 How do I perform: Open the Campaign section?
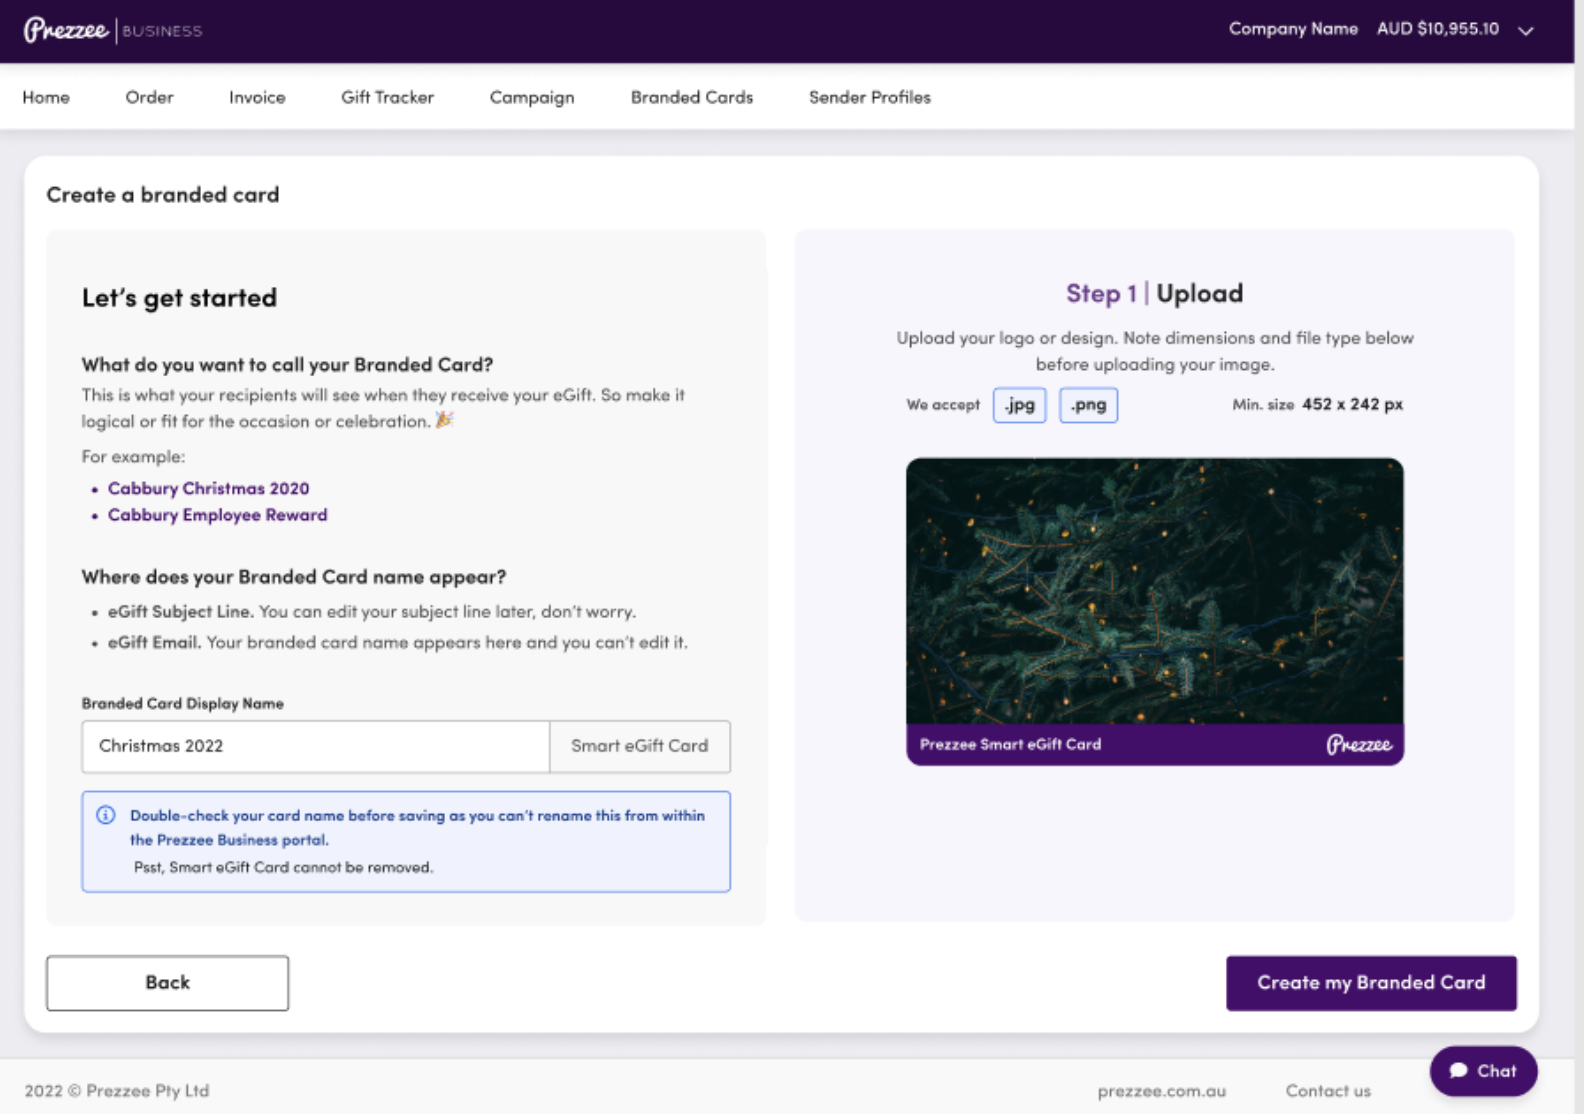[x=532, y=97]
